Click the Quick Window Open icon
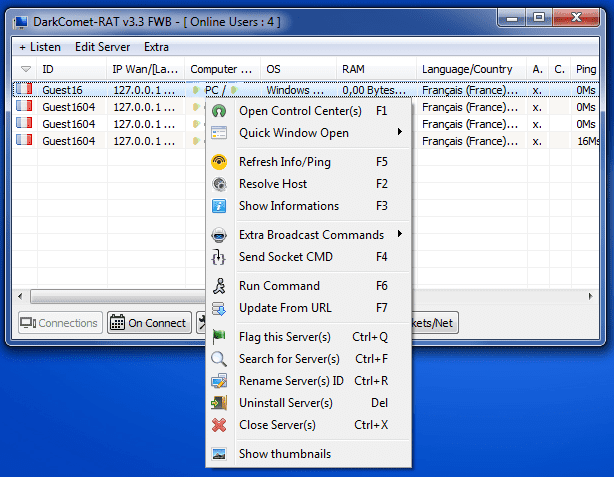This screenshot has width=614, height=477. click(x=219, y=133)
